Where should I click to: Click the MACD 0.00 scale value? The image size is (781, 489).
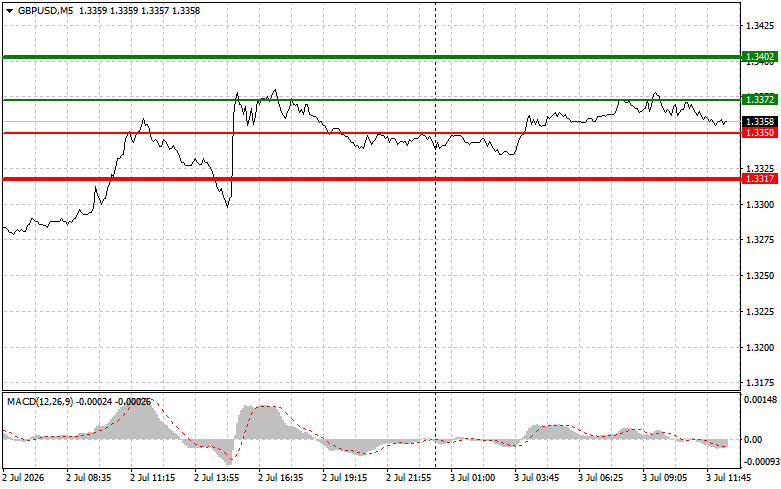point(753,440)
